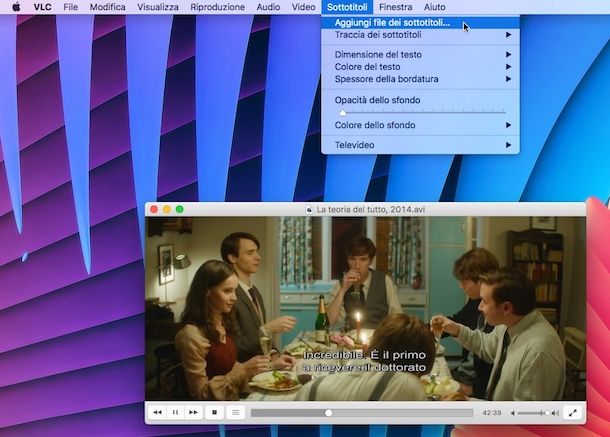Expand arrow next to Spessore della bordatura
The width and height of the screenshot is (610, 437).
[508, 79]
